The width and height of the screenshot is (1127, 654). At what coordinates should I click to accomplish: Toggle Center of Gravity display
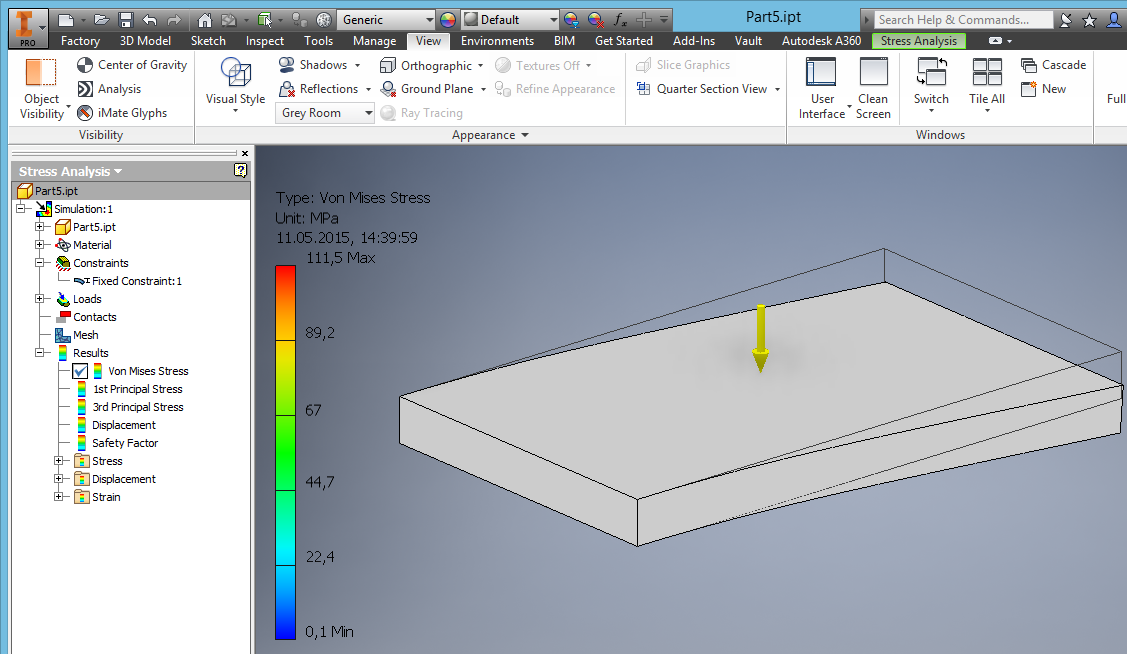coord(132,64)
